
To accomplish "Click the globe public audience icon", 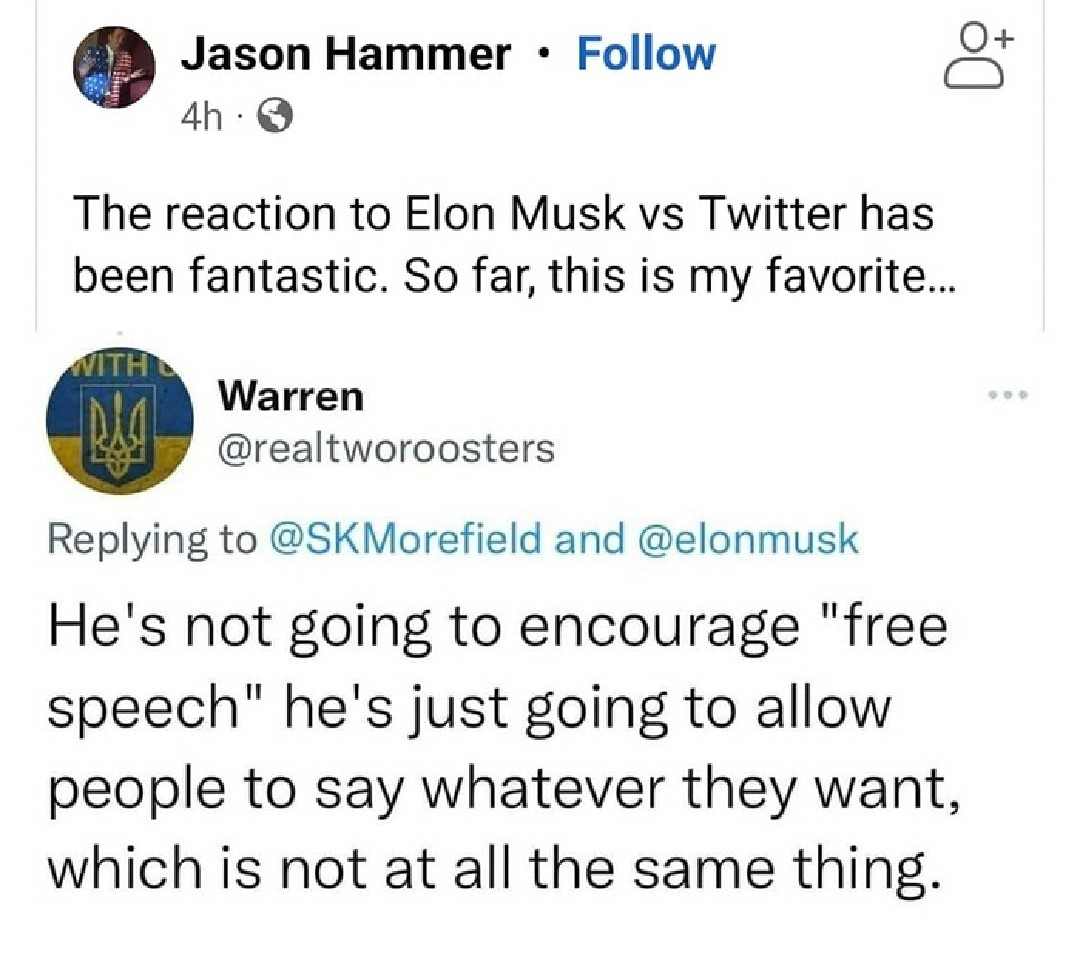I will tap(275, 116).
